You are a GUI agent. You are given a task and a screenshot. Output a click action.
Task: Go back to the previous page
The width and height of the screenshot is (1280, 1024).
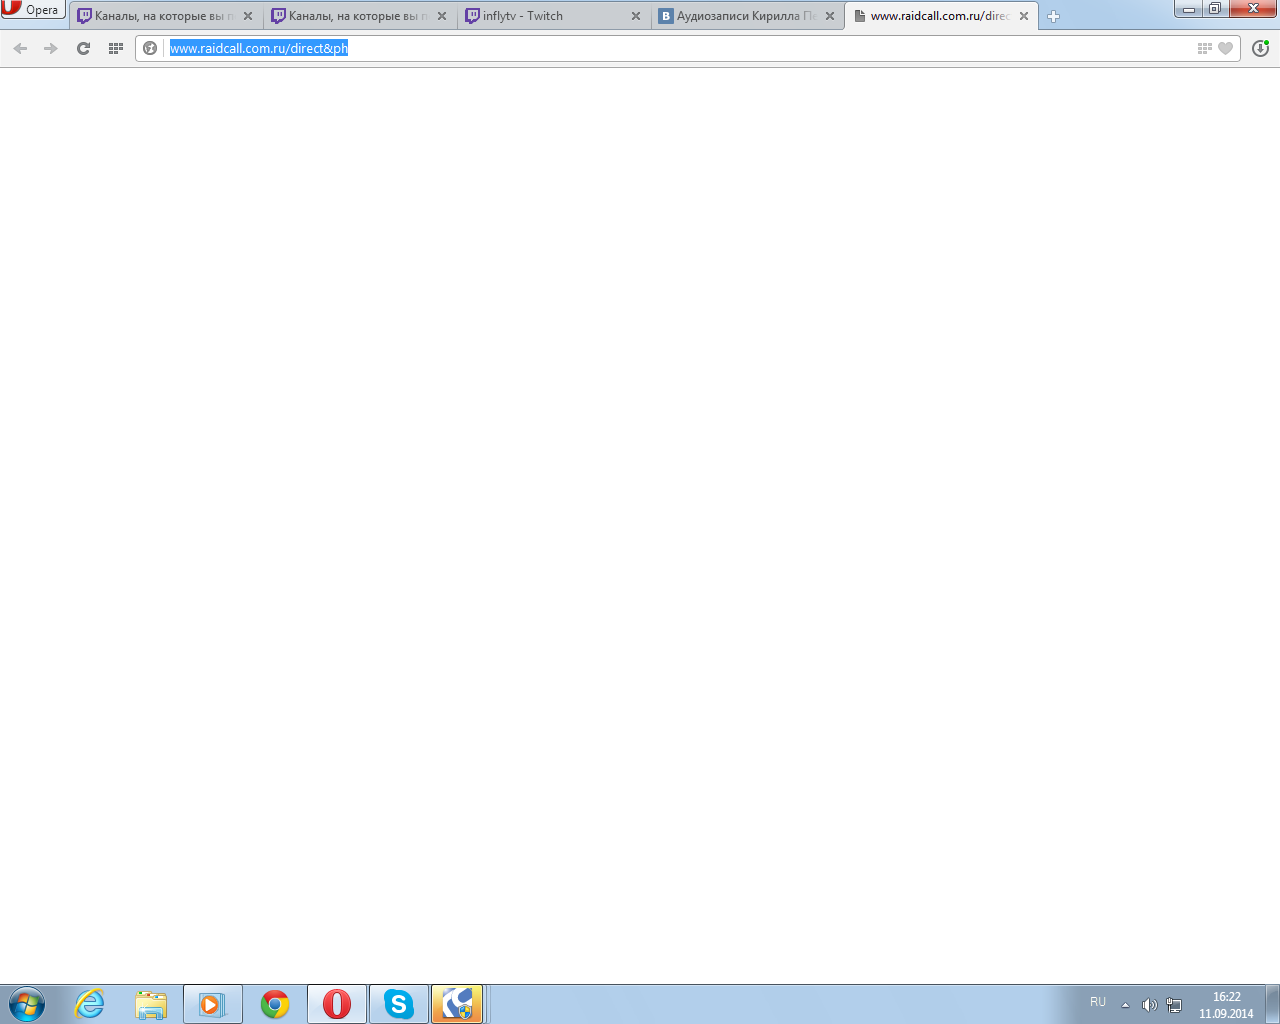(x=20, y=48)
